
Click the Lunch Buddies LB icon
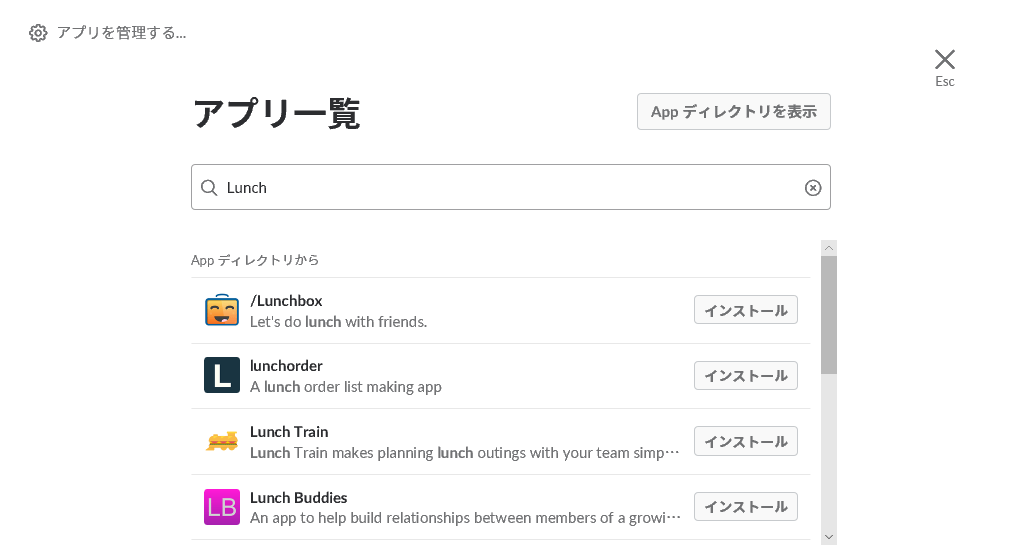[222, 507]
